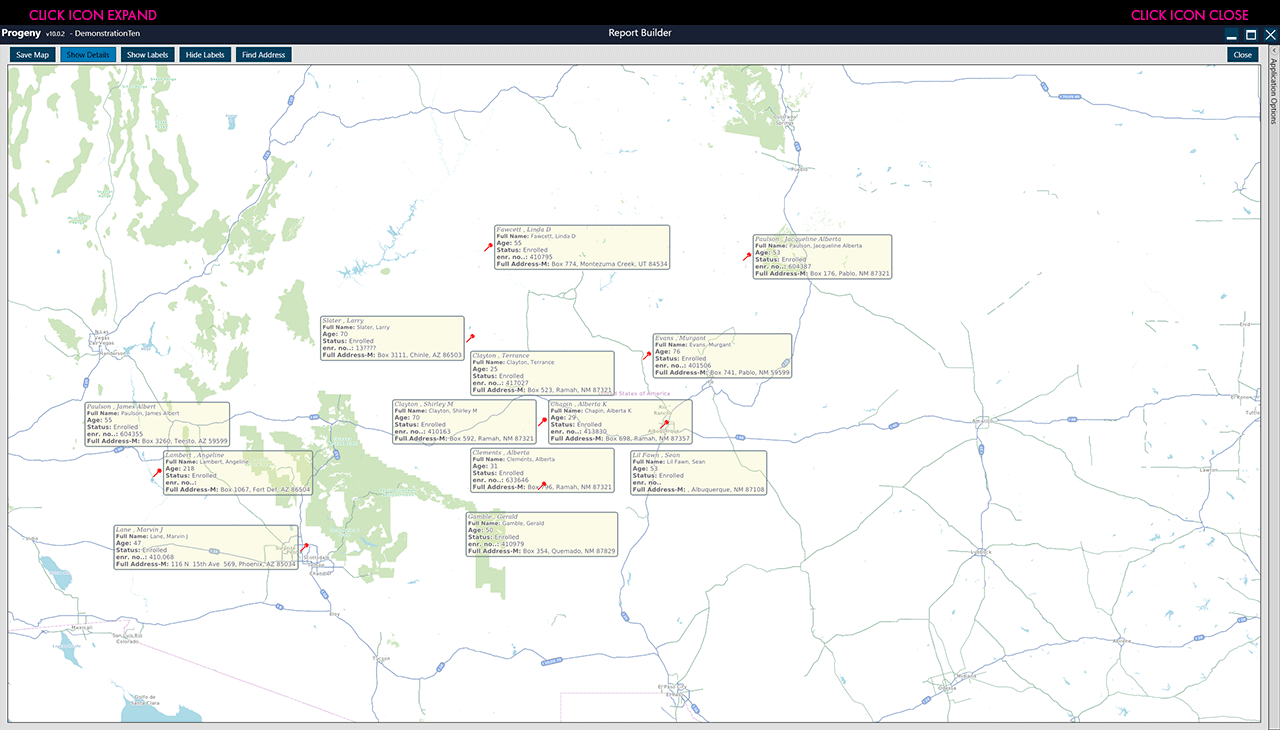Minimize the Progeny window
The width and height of the screenshot is (1280, 730).
[1231, 34]
